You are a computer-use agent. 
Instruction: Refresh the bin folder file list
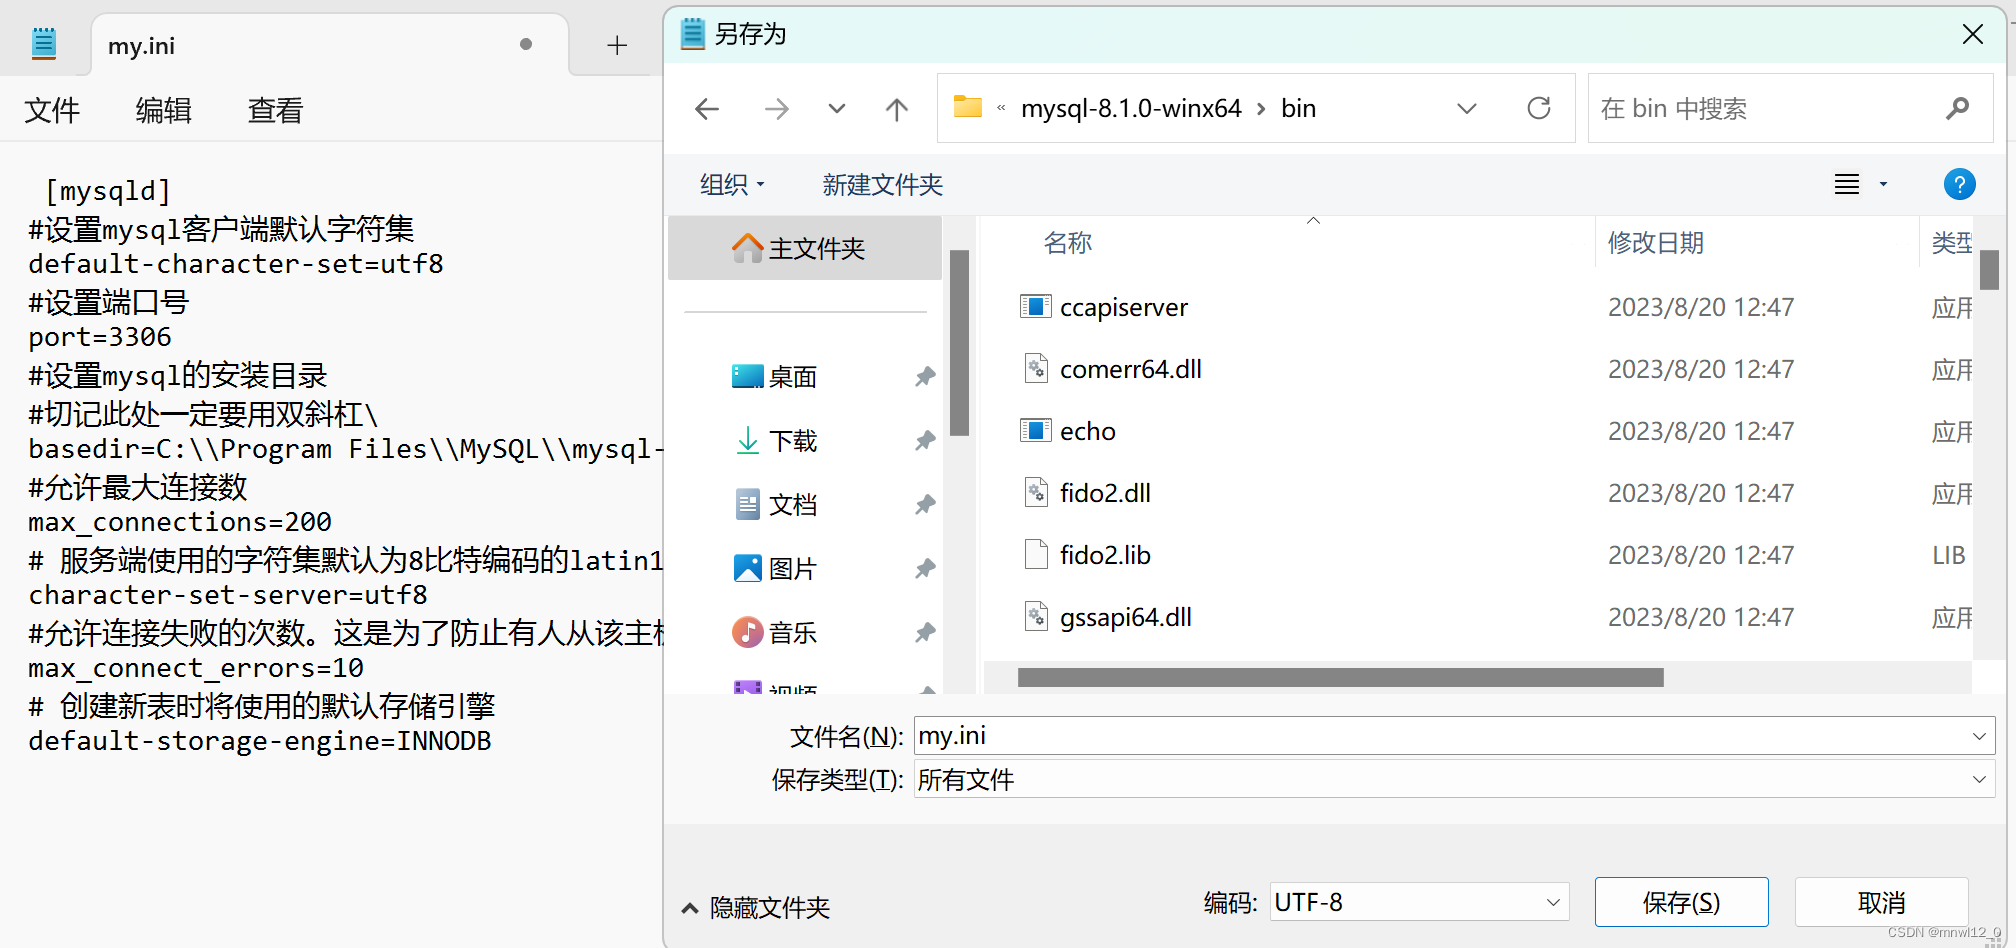click(1538, 108)
